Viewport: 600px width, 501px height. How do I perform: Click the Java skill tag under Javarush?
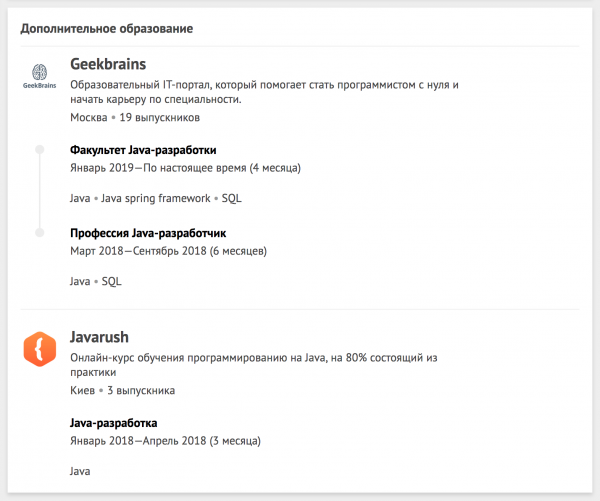coord(80,470)
